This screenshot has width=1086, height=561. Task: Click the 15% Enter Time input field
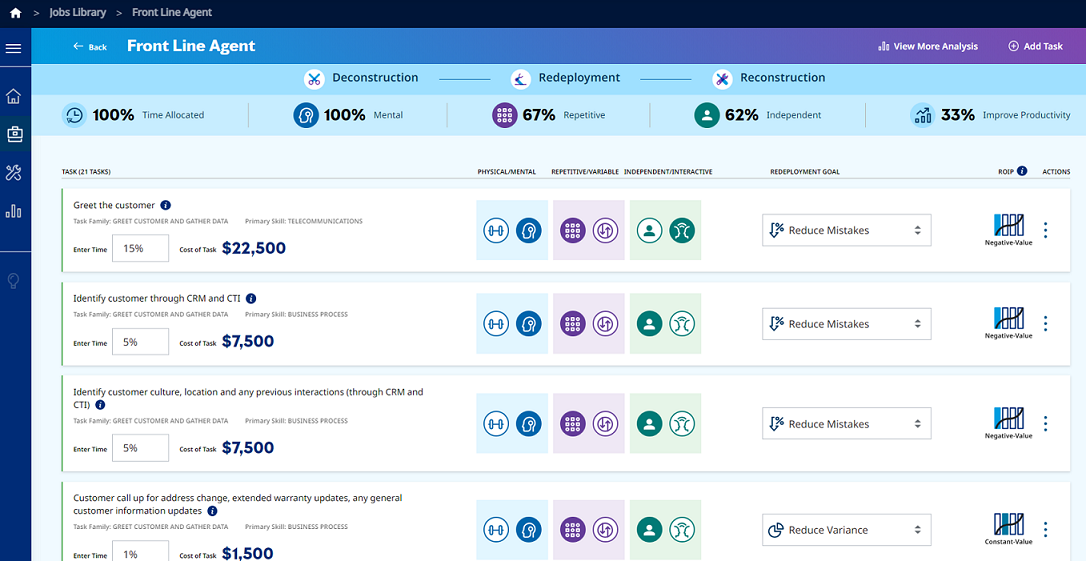click(140, 248)
